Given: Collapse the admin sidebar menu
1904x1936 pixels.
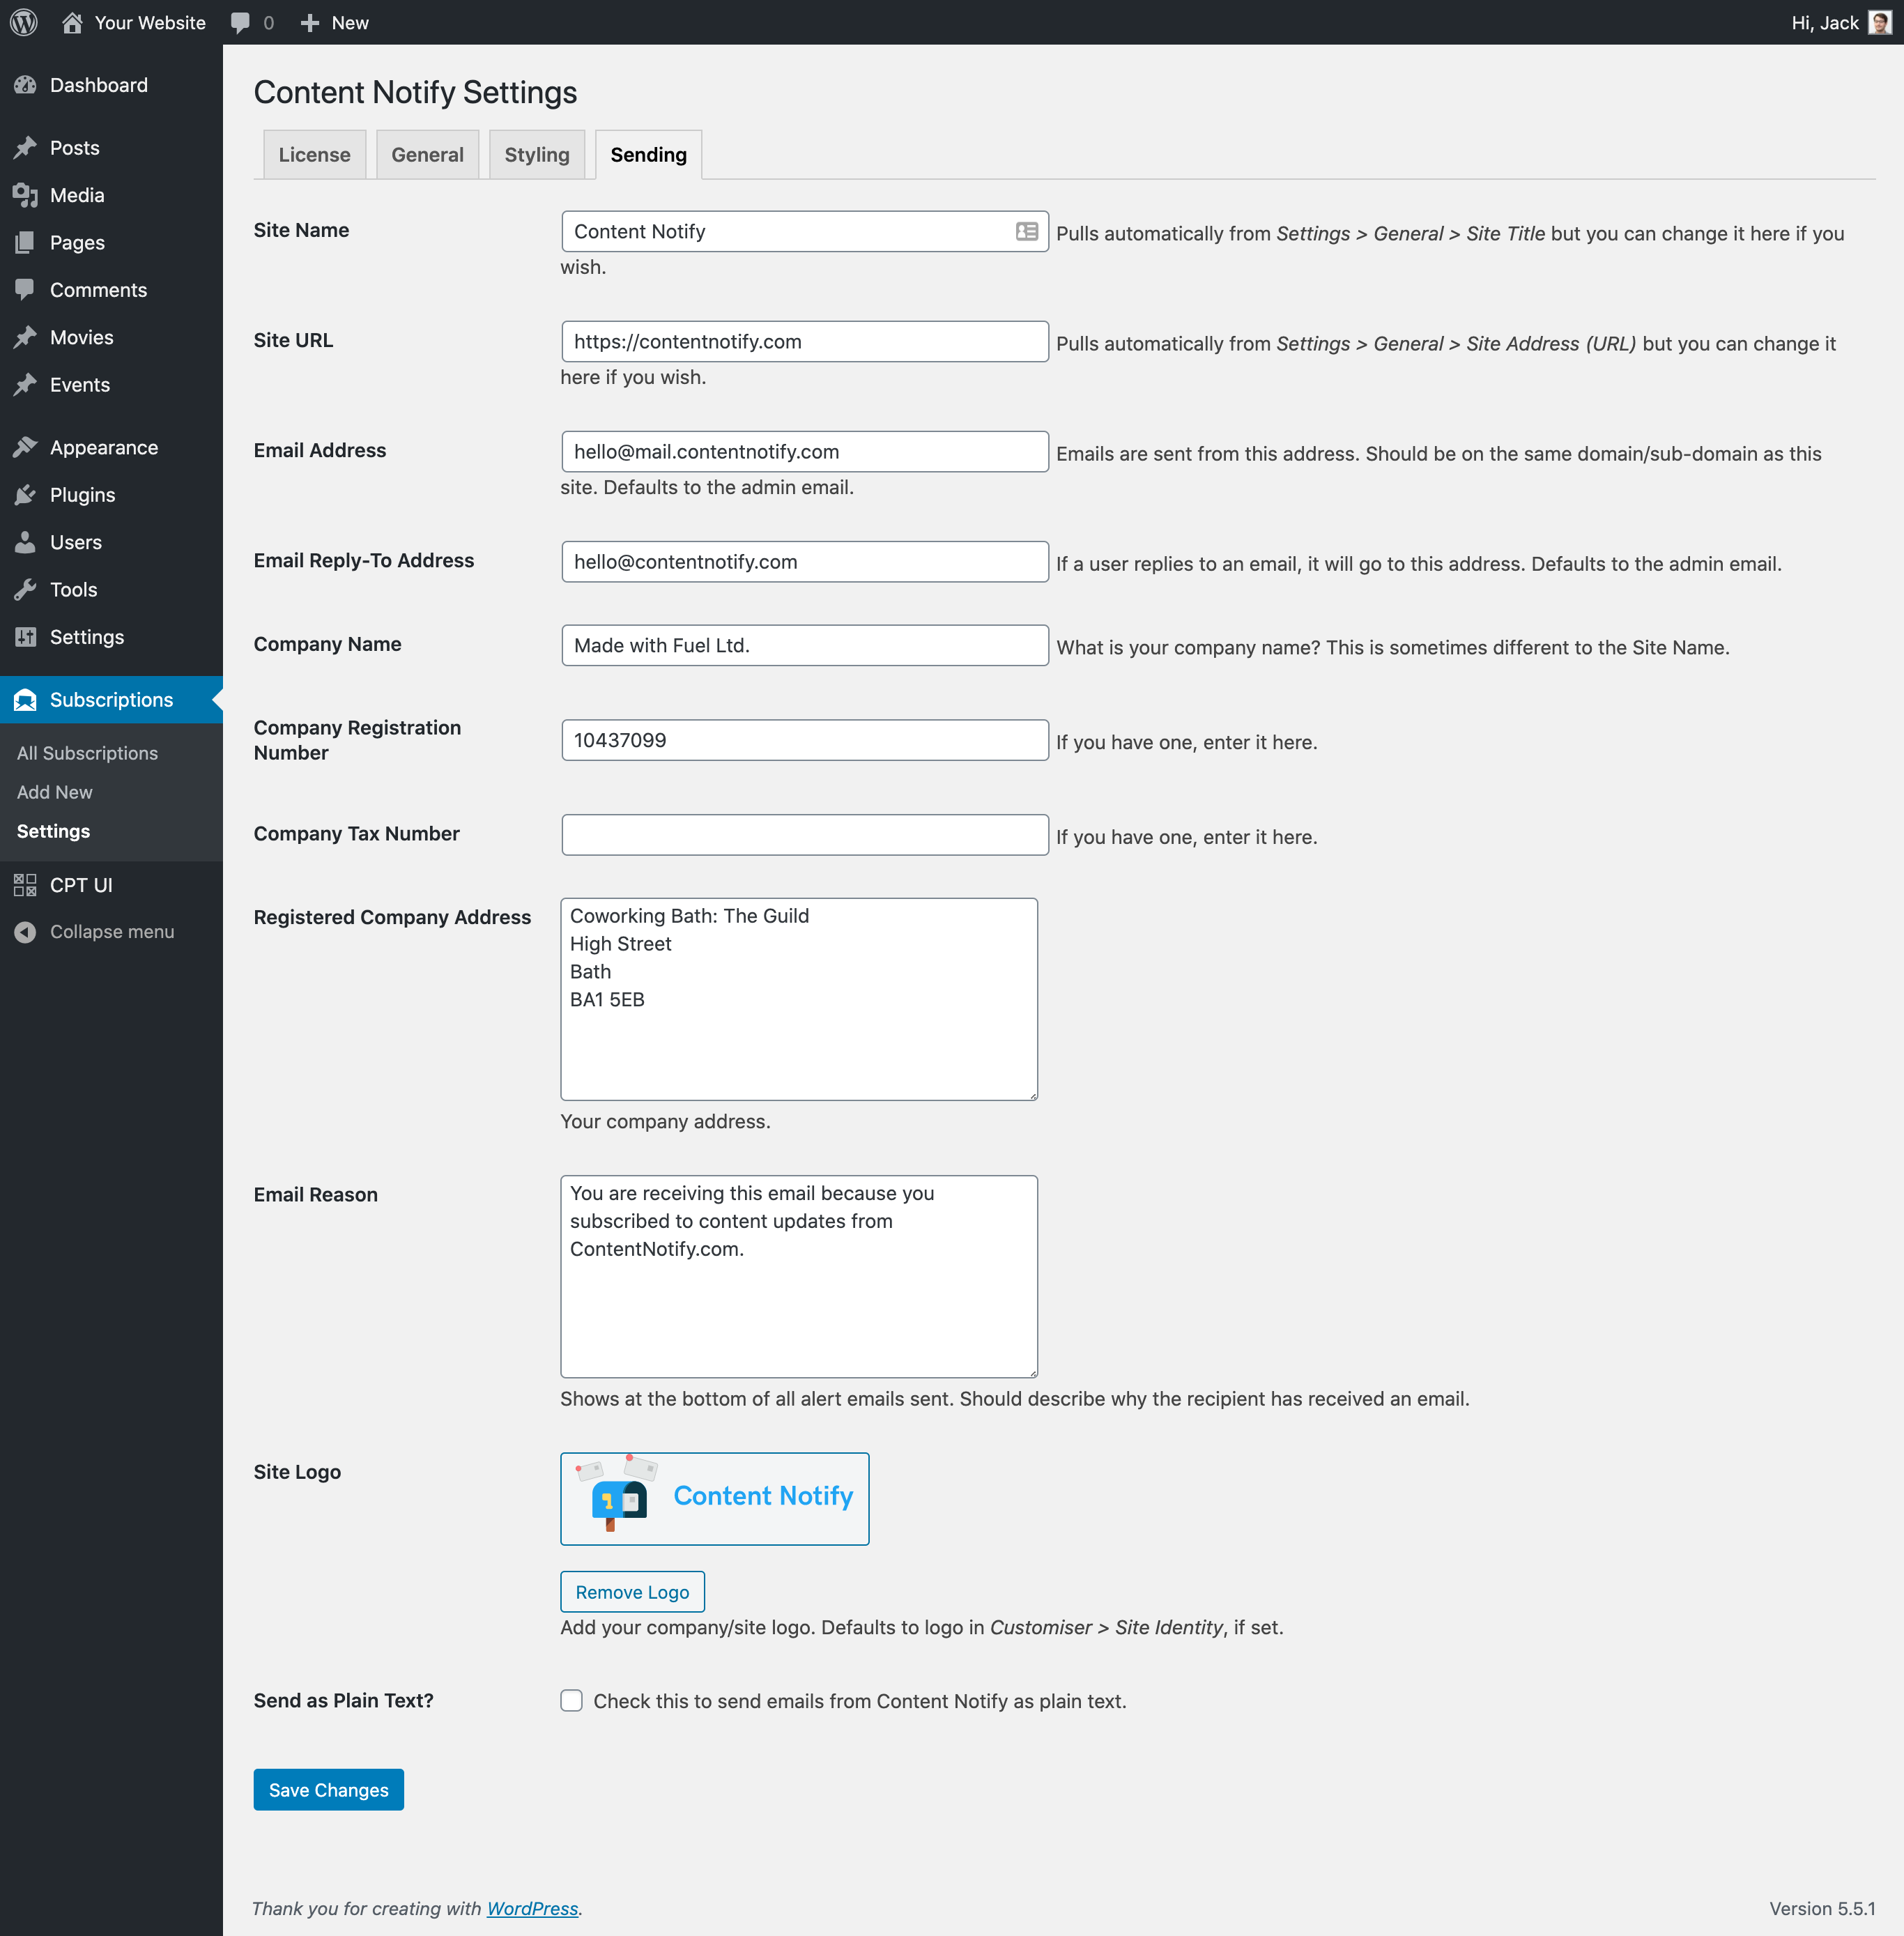Looking at the screenshot, I should point(26,931).
